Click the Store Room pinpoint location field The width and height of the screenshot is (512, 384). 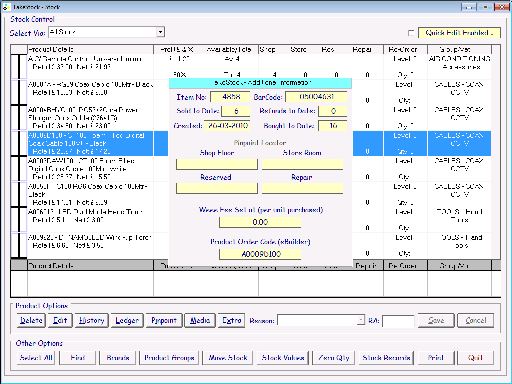(302, 164)
